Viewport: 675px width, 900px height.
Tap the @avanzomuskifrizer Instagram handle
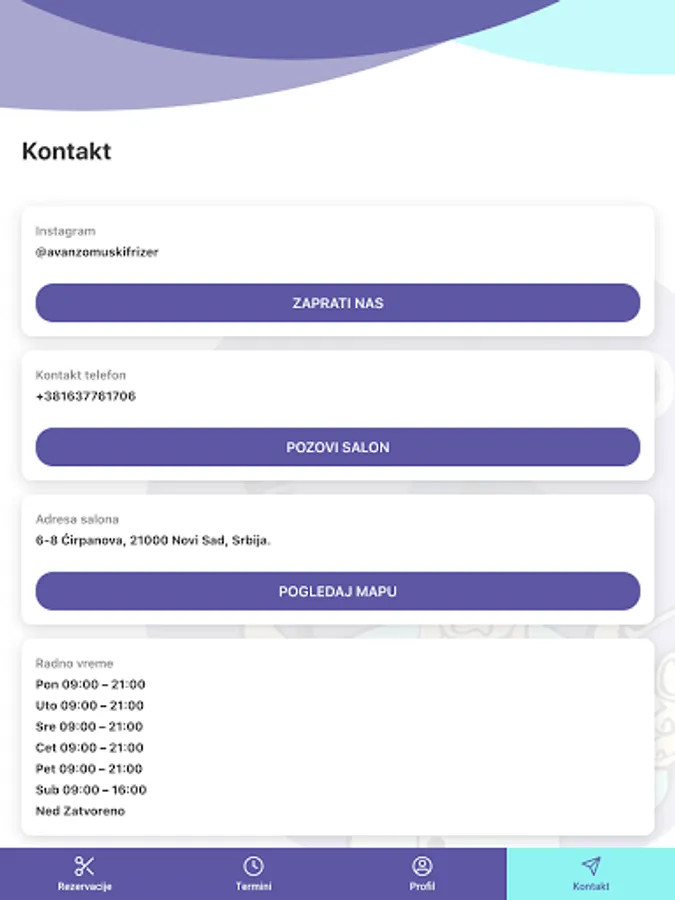97,252
